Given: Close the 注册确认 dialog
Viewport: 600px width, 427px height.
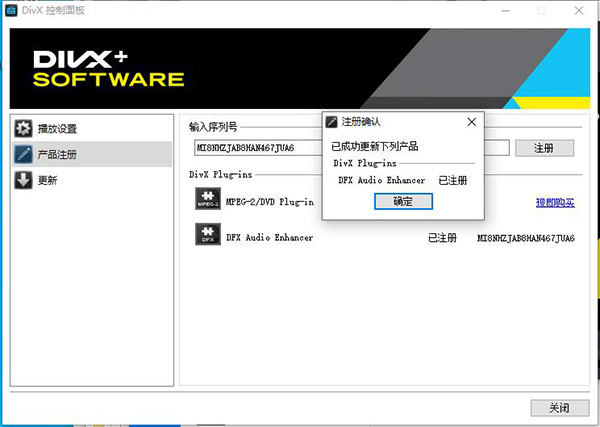Looking at the screenshot, I should [x=472, y=122].
